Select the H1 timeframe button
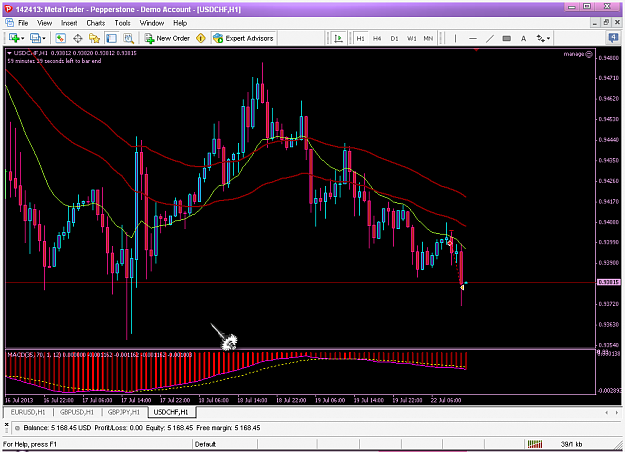The height and width of the screenshot is (452, 625). [361, 38]
